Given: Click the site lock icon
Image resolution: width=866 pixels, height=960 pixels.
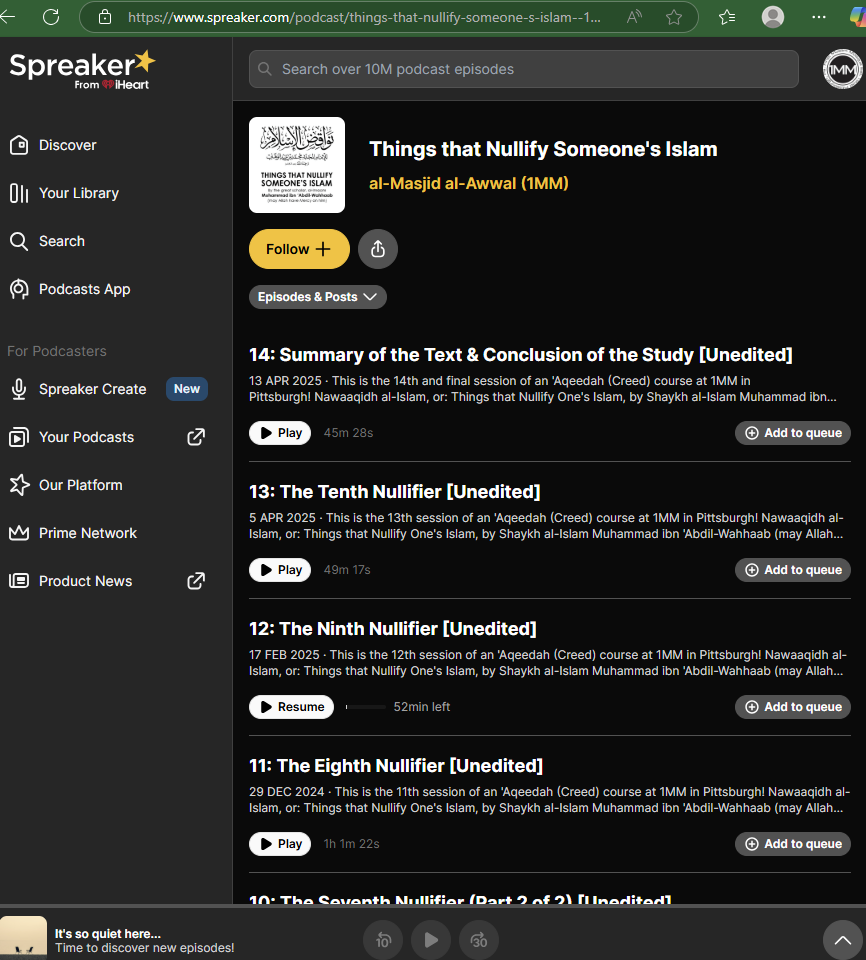Looking at the screenshot, I should 105,17.
